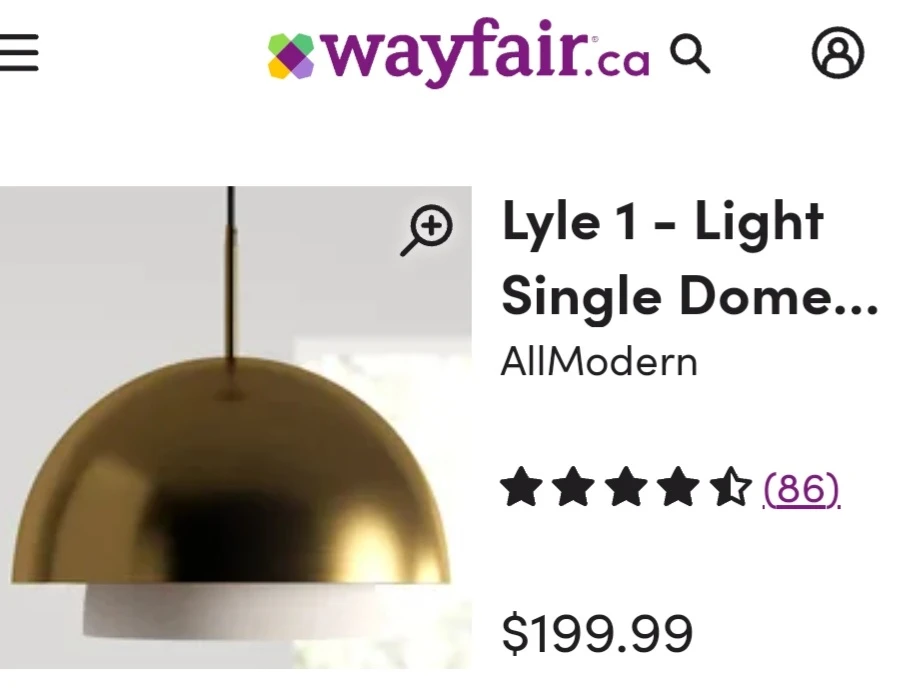Viewport: 897px width, 690px height.
Task: Click the first filled rating star
Action: (x=521, y=487)
